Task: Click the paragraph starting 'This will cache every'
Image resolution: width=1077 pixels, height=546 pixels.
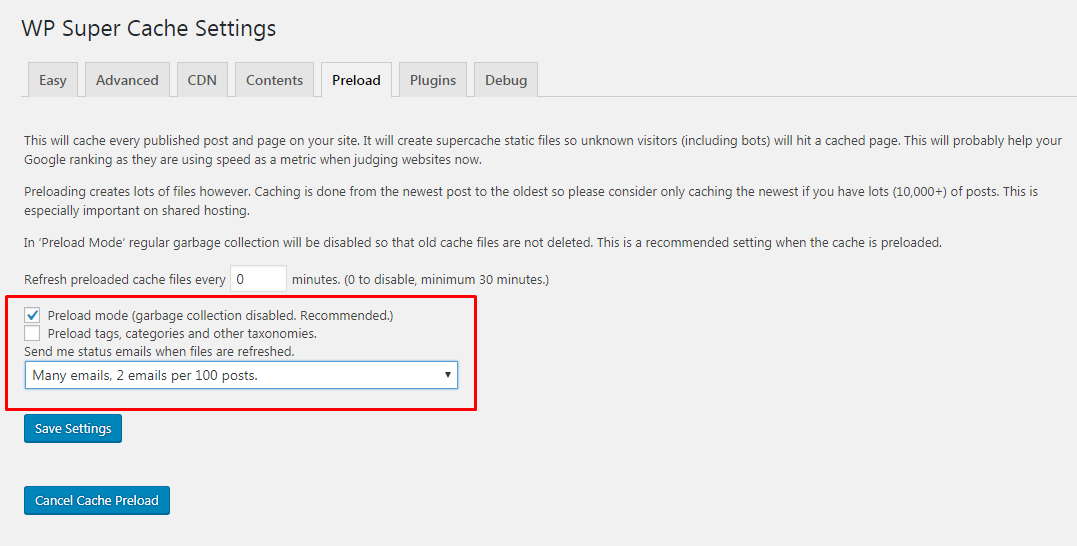Action: (543, 150)
